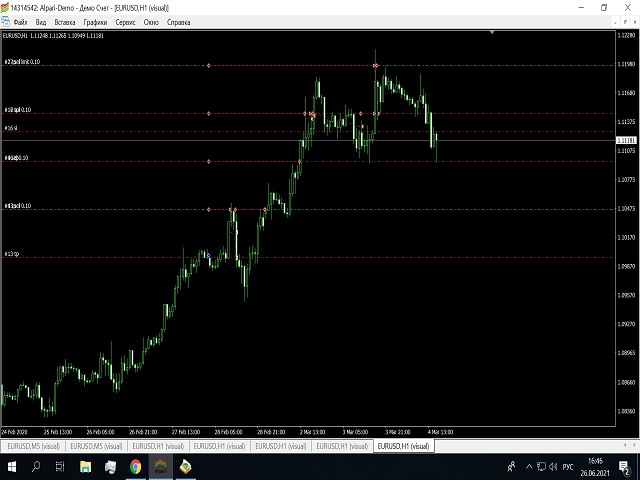Restore the inner chart window
This screenshot has width=640, height=480.
coord(625,22)
